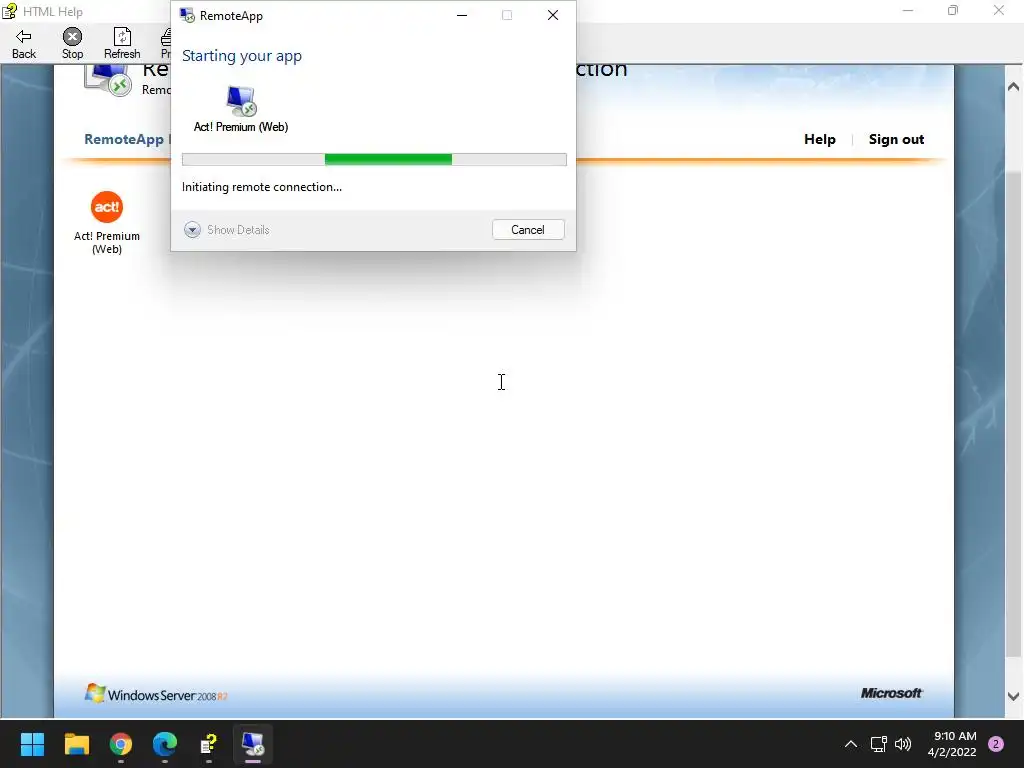Cancel the RemoteApp connection

(528, 230)
